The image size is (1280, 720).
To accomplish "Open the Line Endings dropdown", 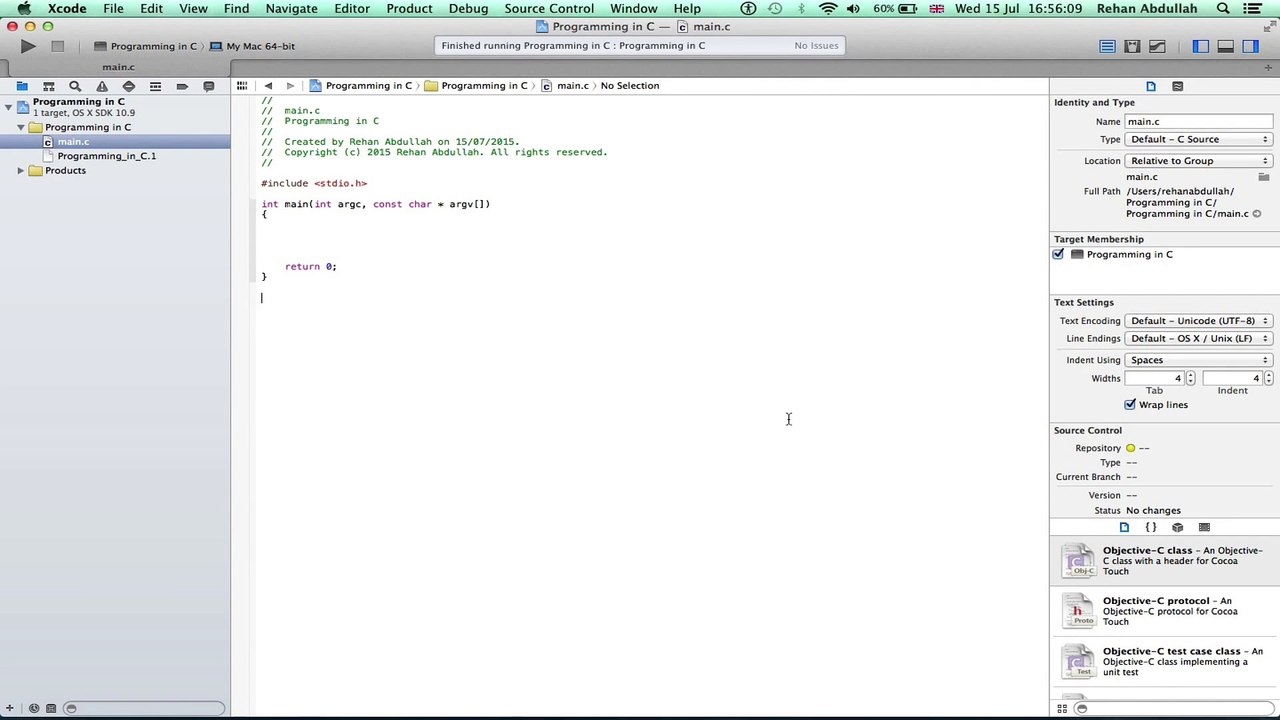I will point(1198,339).
